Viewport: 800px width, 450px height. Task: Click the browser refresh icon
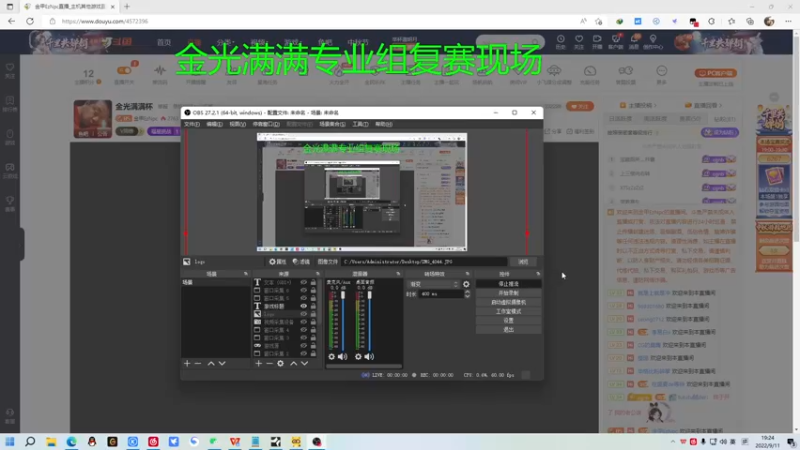(x=30, y=21)
